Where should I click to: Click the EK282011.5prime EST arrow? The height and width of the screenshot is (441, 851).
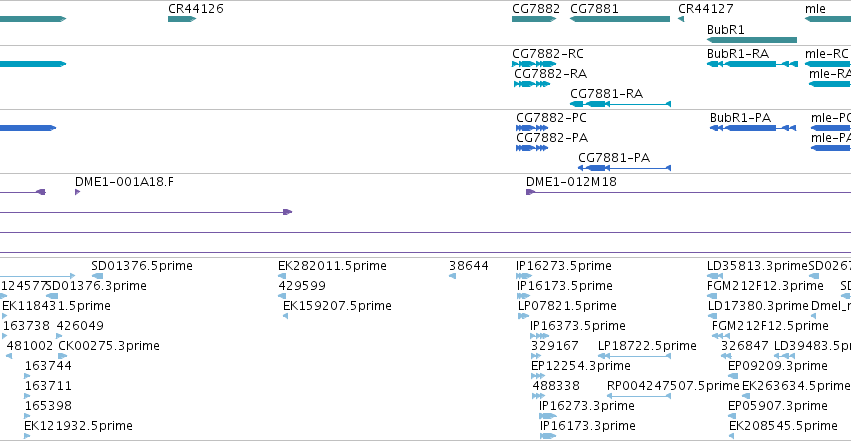coord(282,276)
